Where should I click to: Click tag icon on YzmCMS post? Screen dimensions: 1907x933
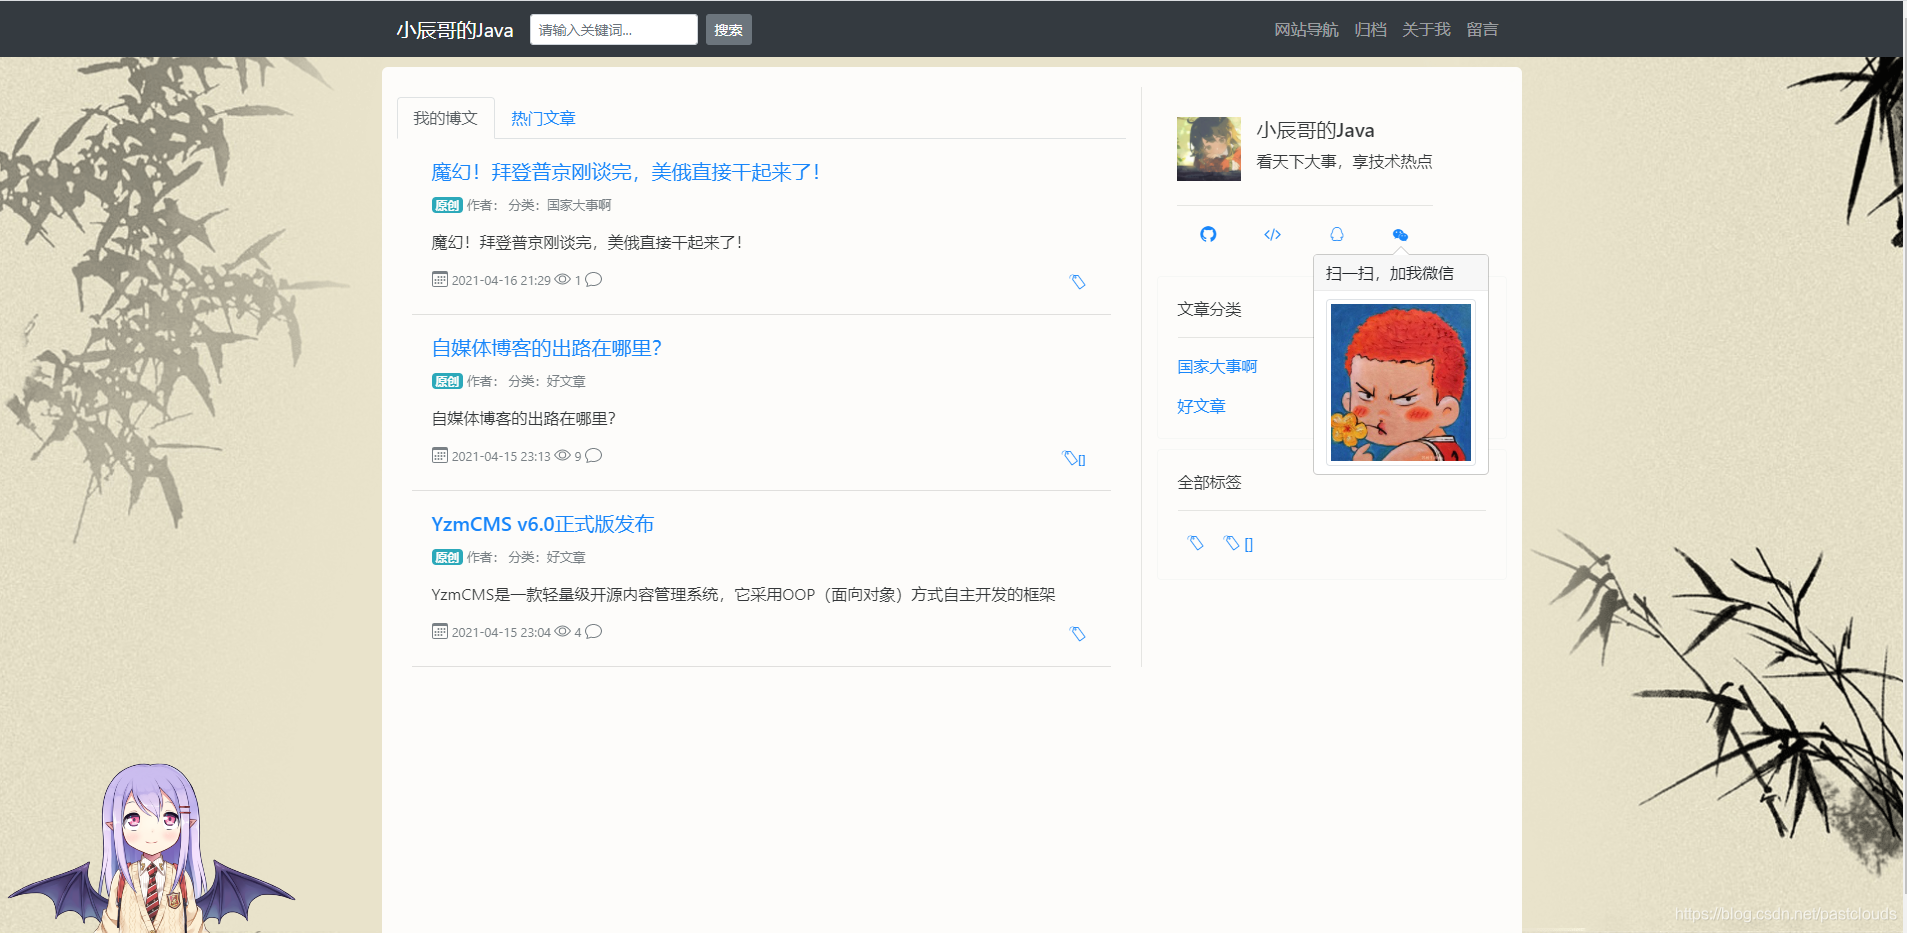coord(1077,634)
